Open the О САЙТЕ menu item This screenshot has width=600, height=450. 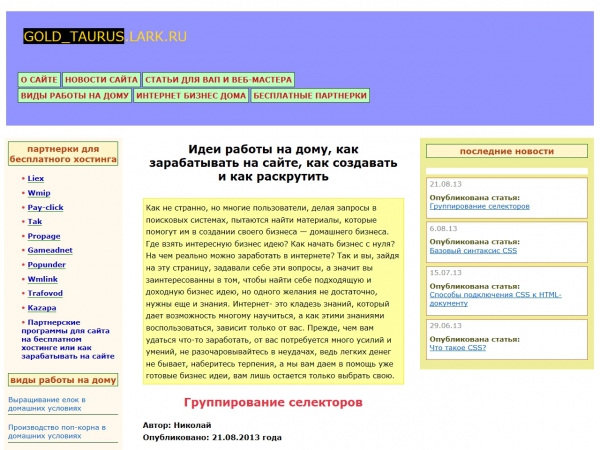pyautogui.click(x=39, y=80)
